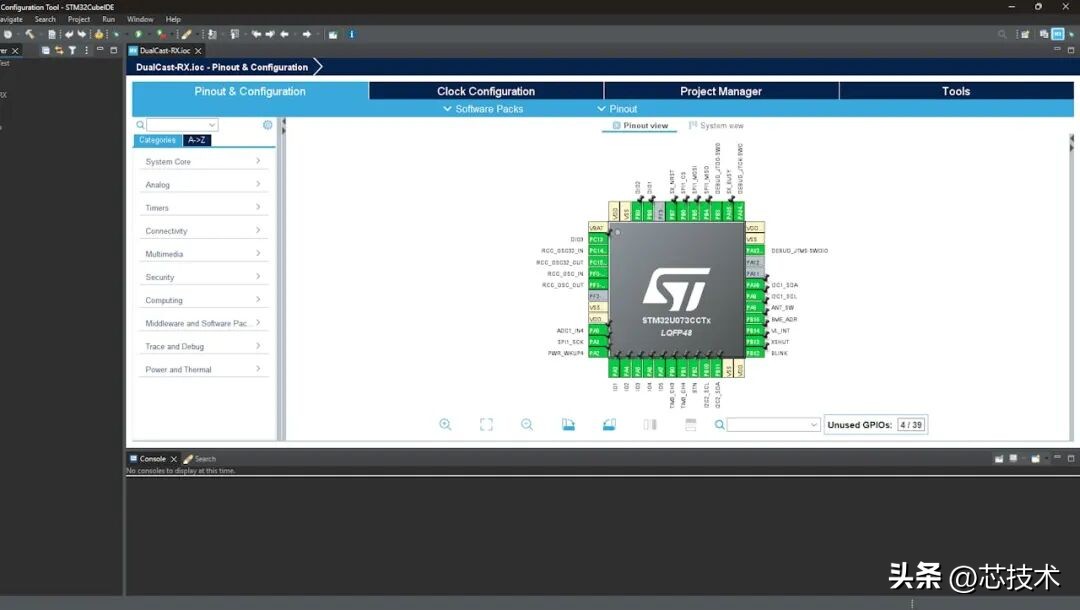Open the category search dropdown arrow

pyautogui.click(x=212, y=125)
